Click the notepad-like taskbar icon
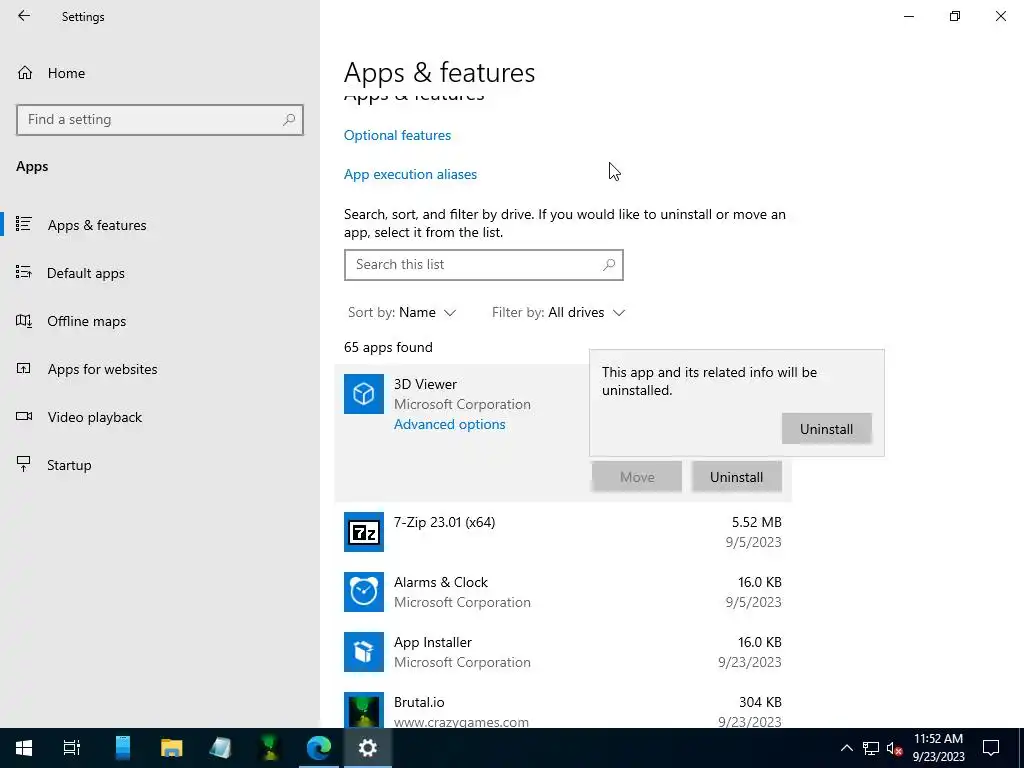 click(220, 748)
